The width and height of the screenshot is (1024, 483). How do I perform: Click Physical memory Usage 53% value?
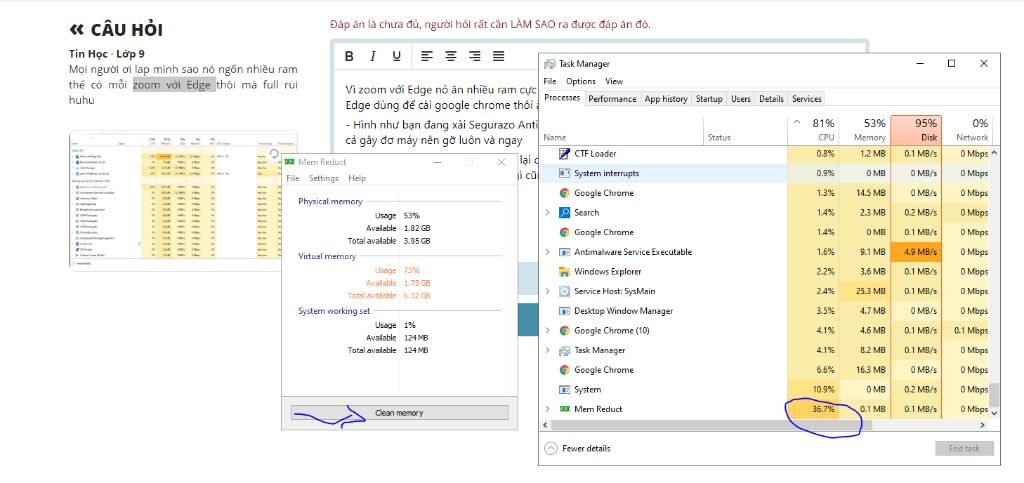click(x=411, y=215)
